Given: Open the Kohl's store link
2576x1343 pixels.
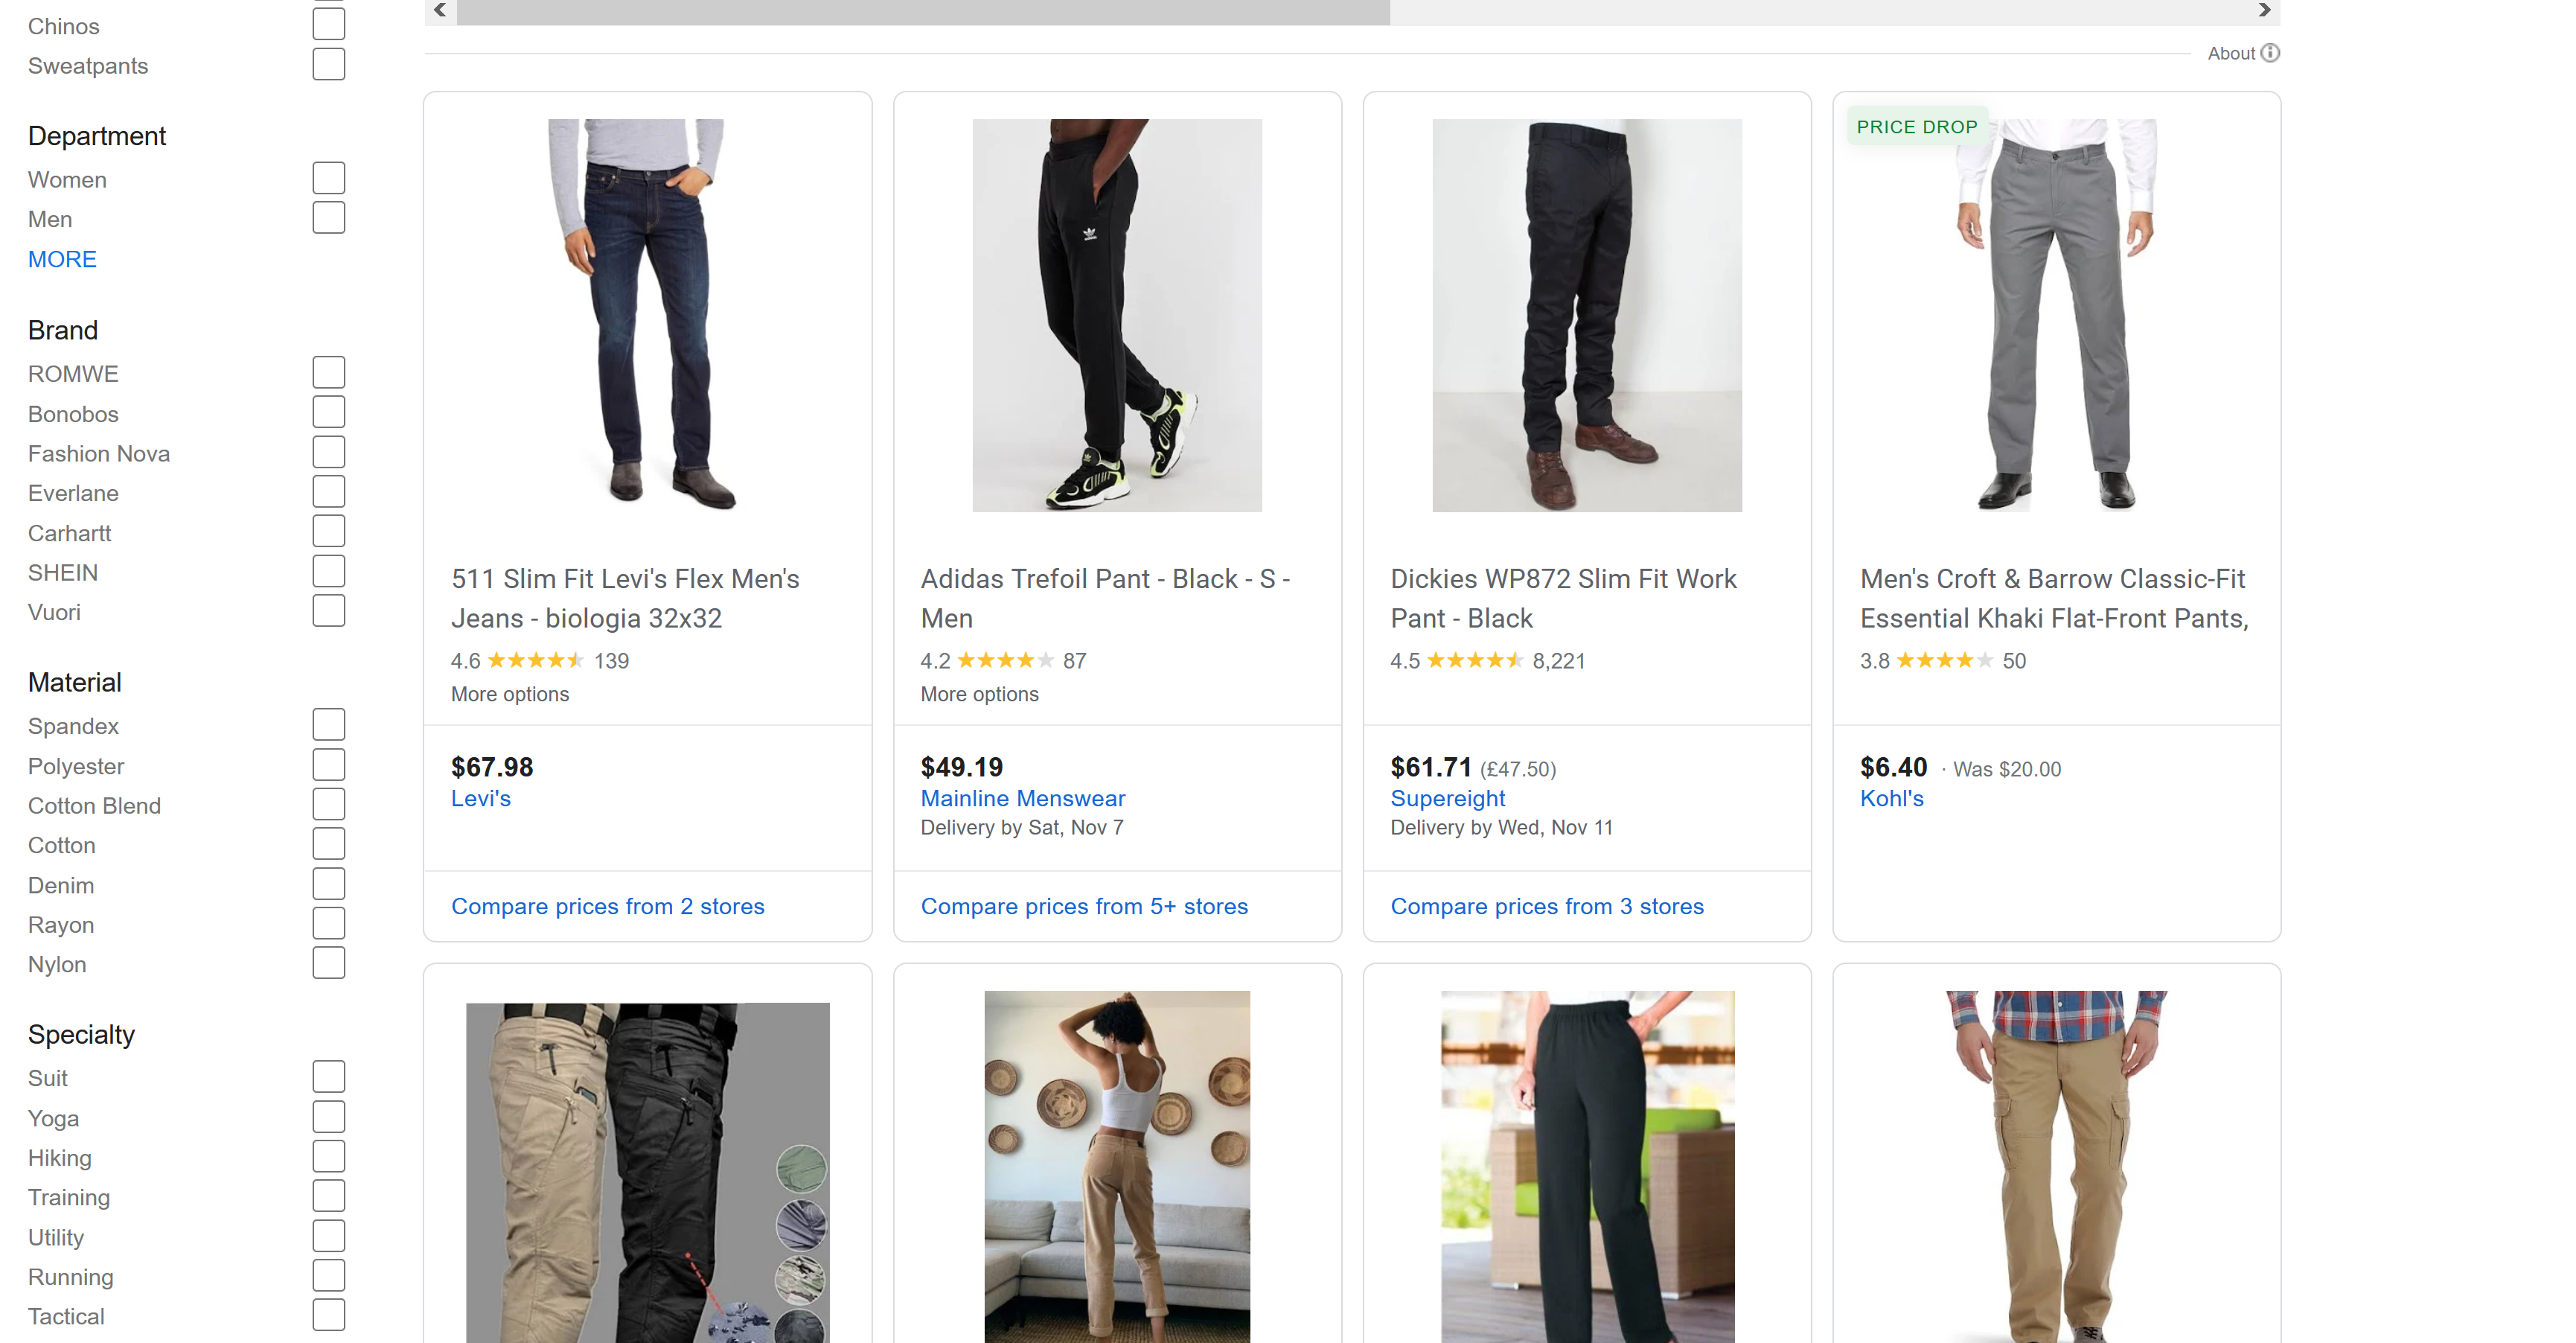Looking at the screenshot, I should [x=1891, y=798].
